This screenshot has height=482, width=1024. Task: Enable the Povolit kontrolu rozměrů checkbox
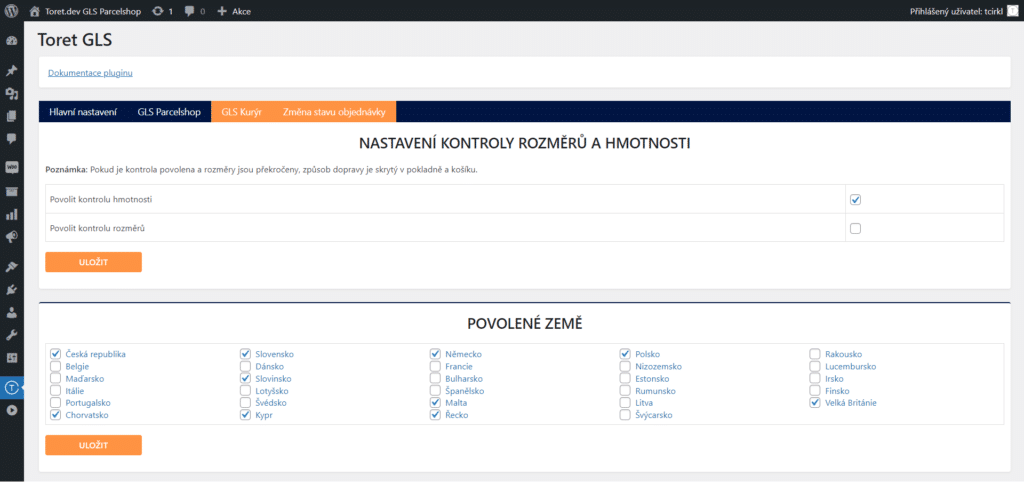pos(856,229)
